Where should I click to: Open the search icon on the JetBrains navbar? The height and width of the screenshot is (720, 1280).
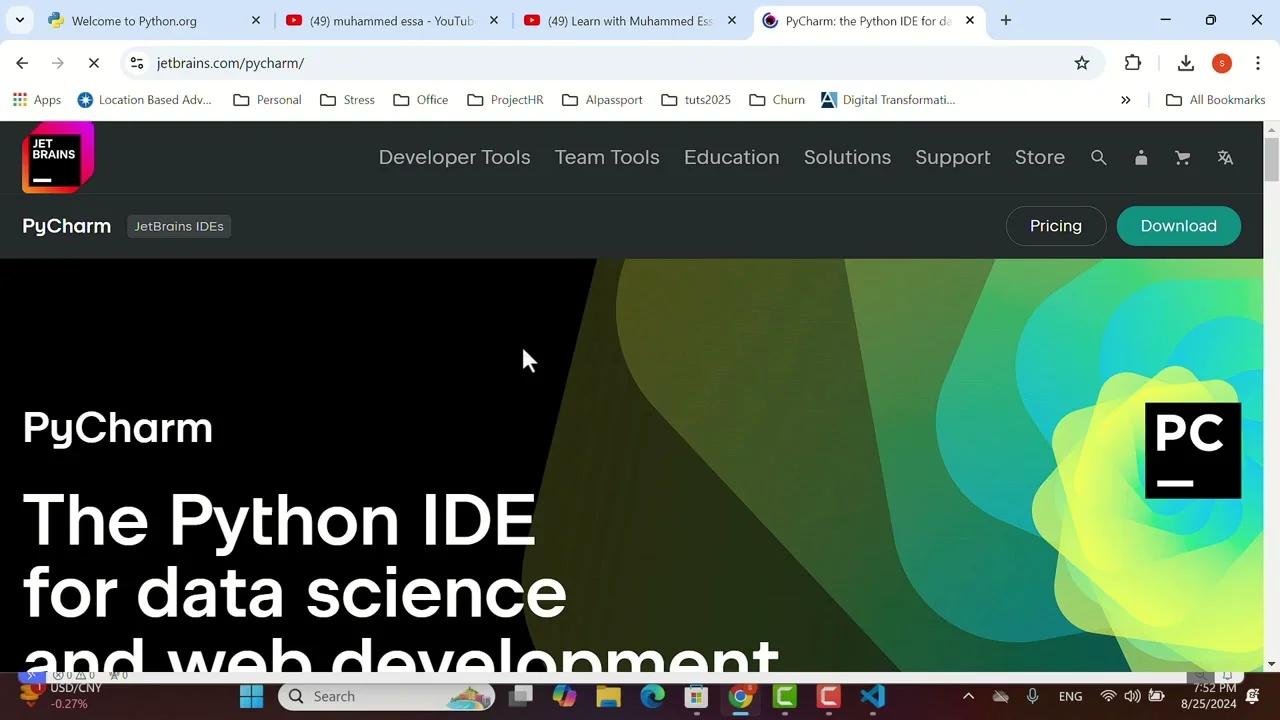click(1098, 157)
